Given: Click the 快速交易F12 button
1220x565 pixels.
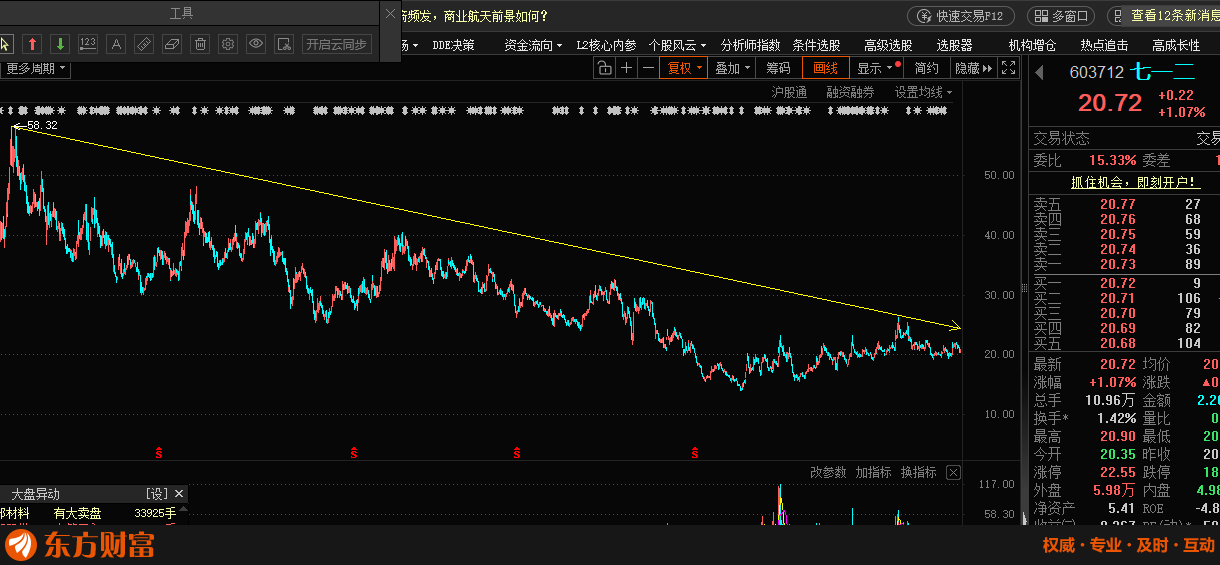Looking at the screenshot, I should click(x=960, y=16).
